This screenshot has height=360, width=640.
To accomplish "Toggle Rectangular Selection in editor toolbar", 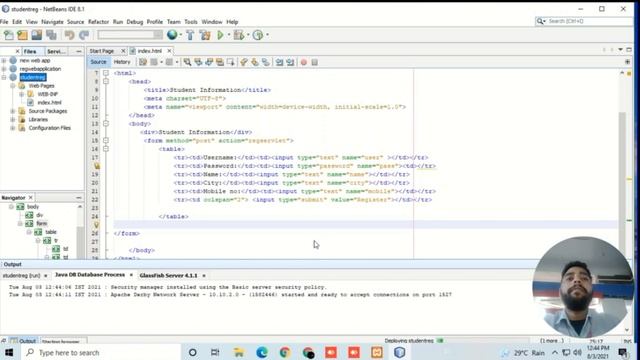I will click(x=231, y=62).
